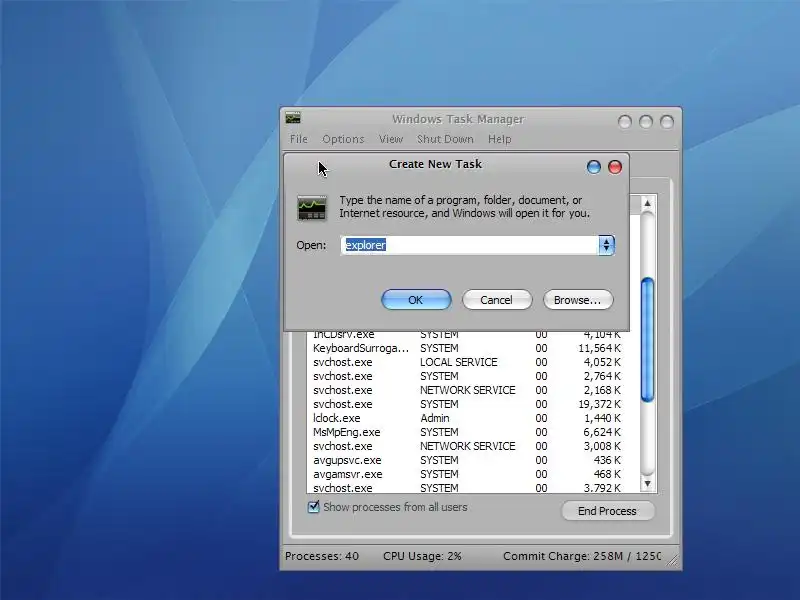This screenshot has height=600, width=800.
Task: Close the Create New Task dialog with the red button
Action: [615, 167]
